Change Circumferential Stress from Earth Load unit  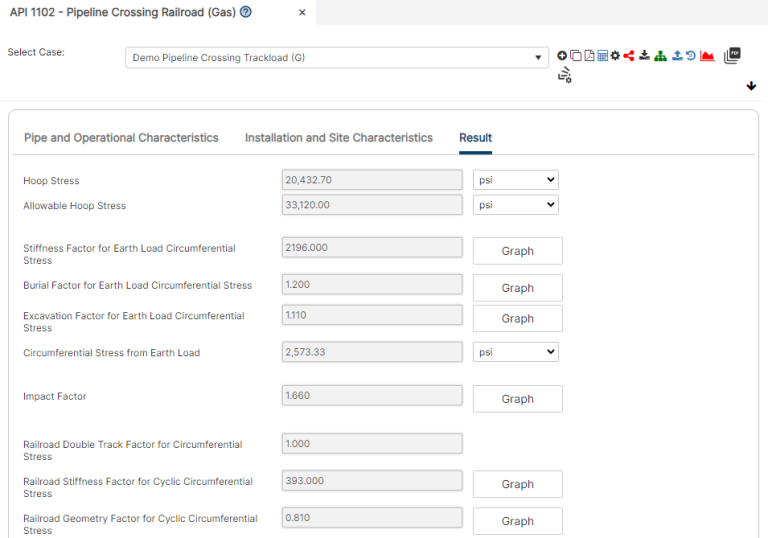click(x=515, y=352)
